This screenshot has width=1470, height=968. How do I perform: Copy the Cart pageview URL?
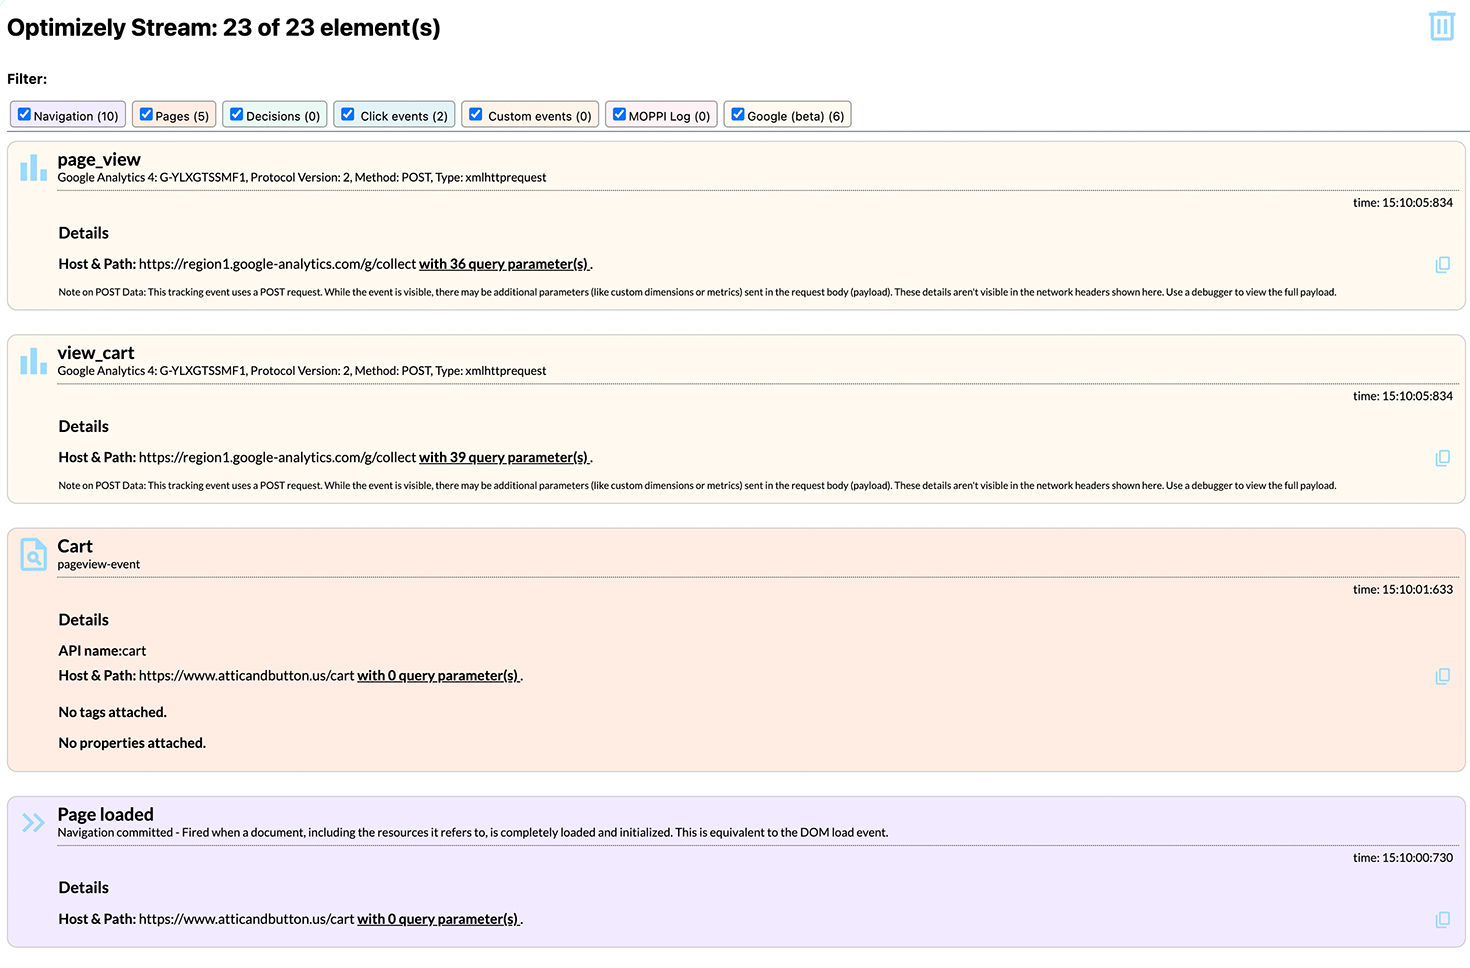pyautogui.click(x=1442, y=677)
